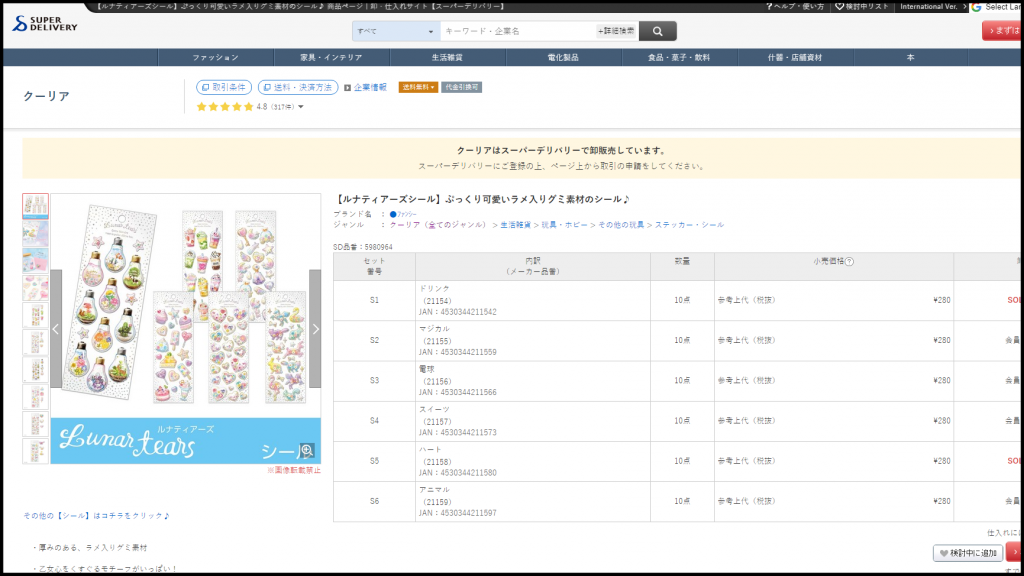Click the 代金引換可 gray badge
This screenshot has width=1024, height=576.
click(x=461, y=87)
